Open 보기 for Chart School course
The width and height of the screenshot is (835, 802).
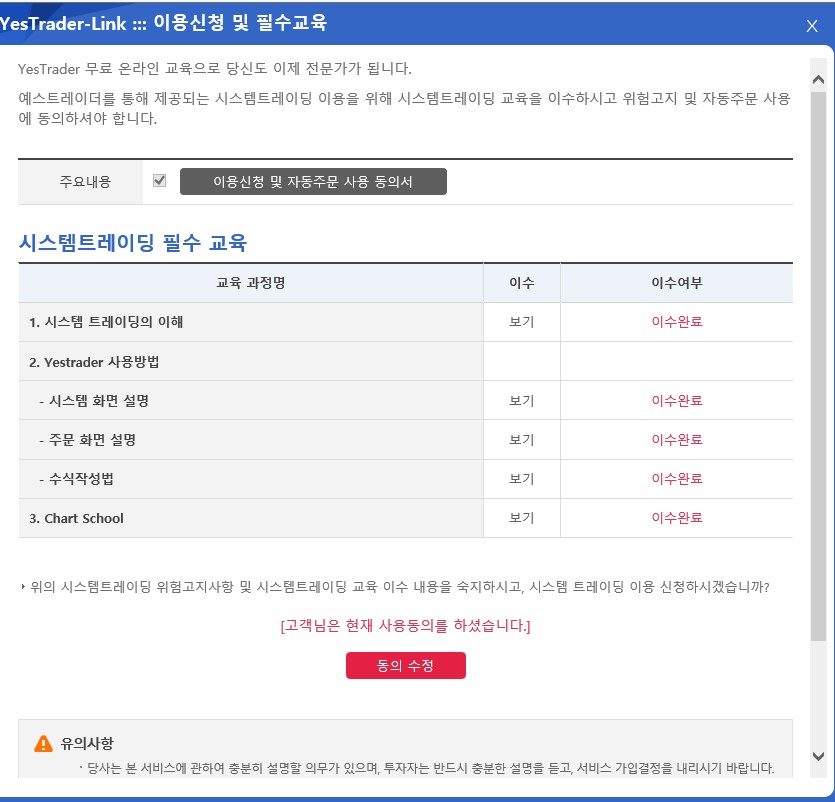click(x=521, y=518)
